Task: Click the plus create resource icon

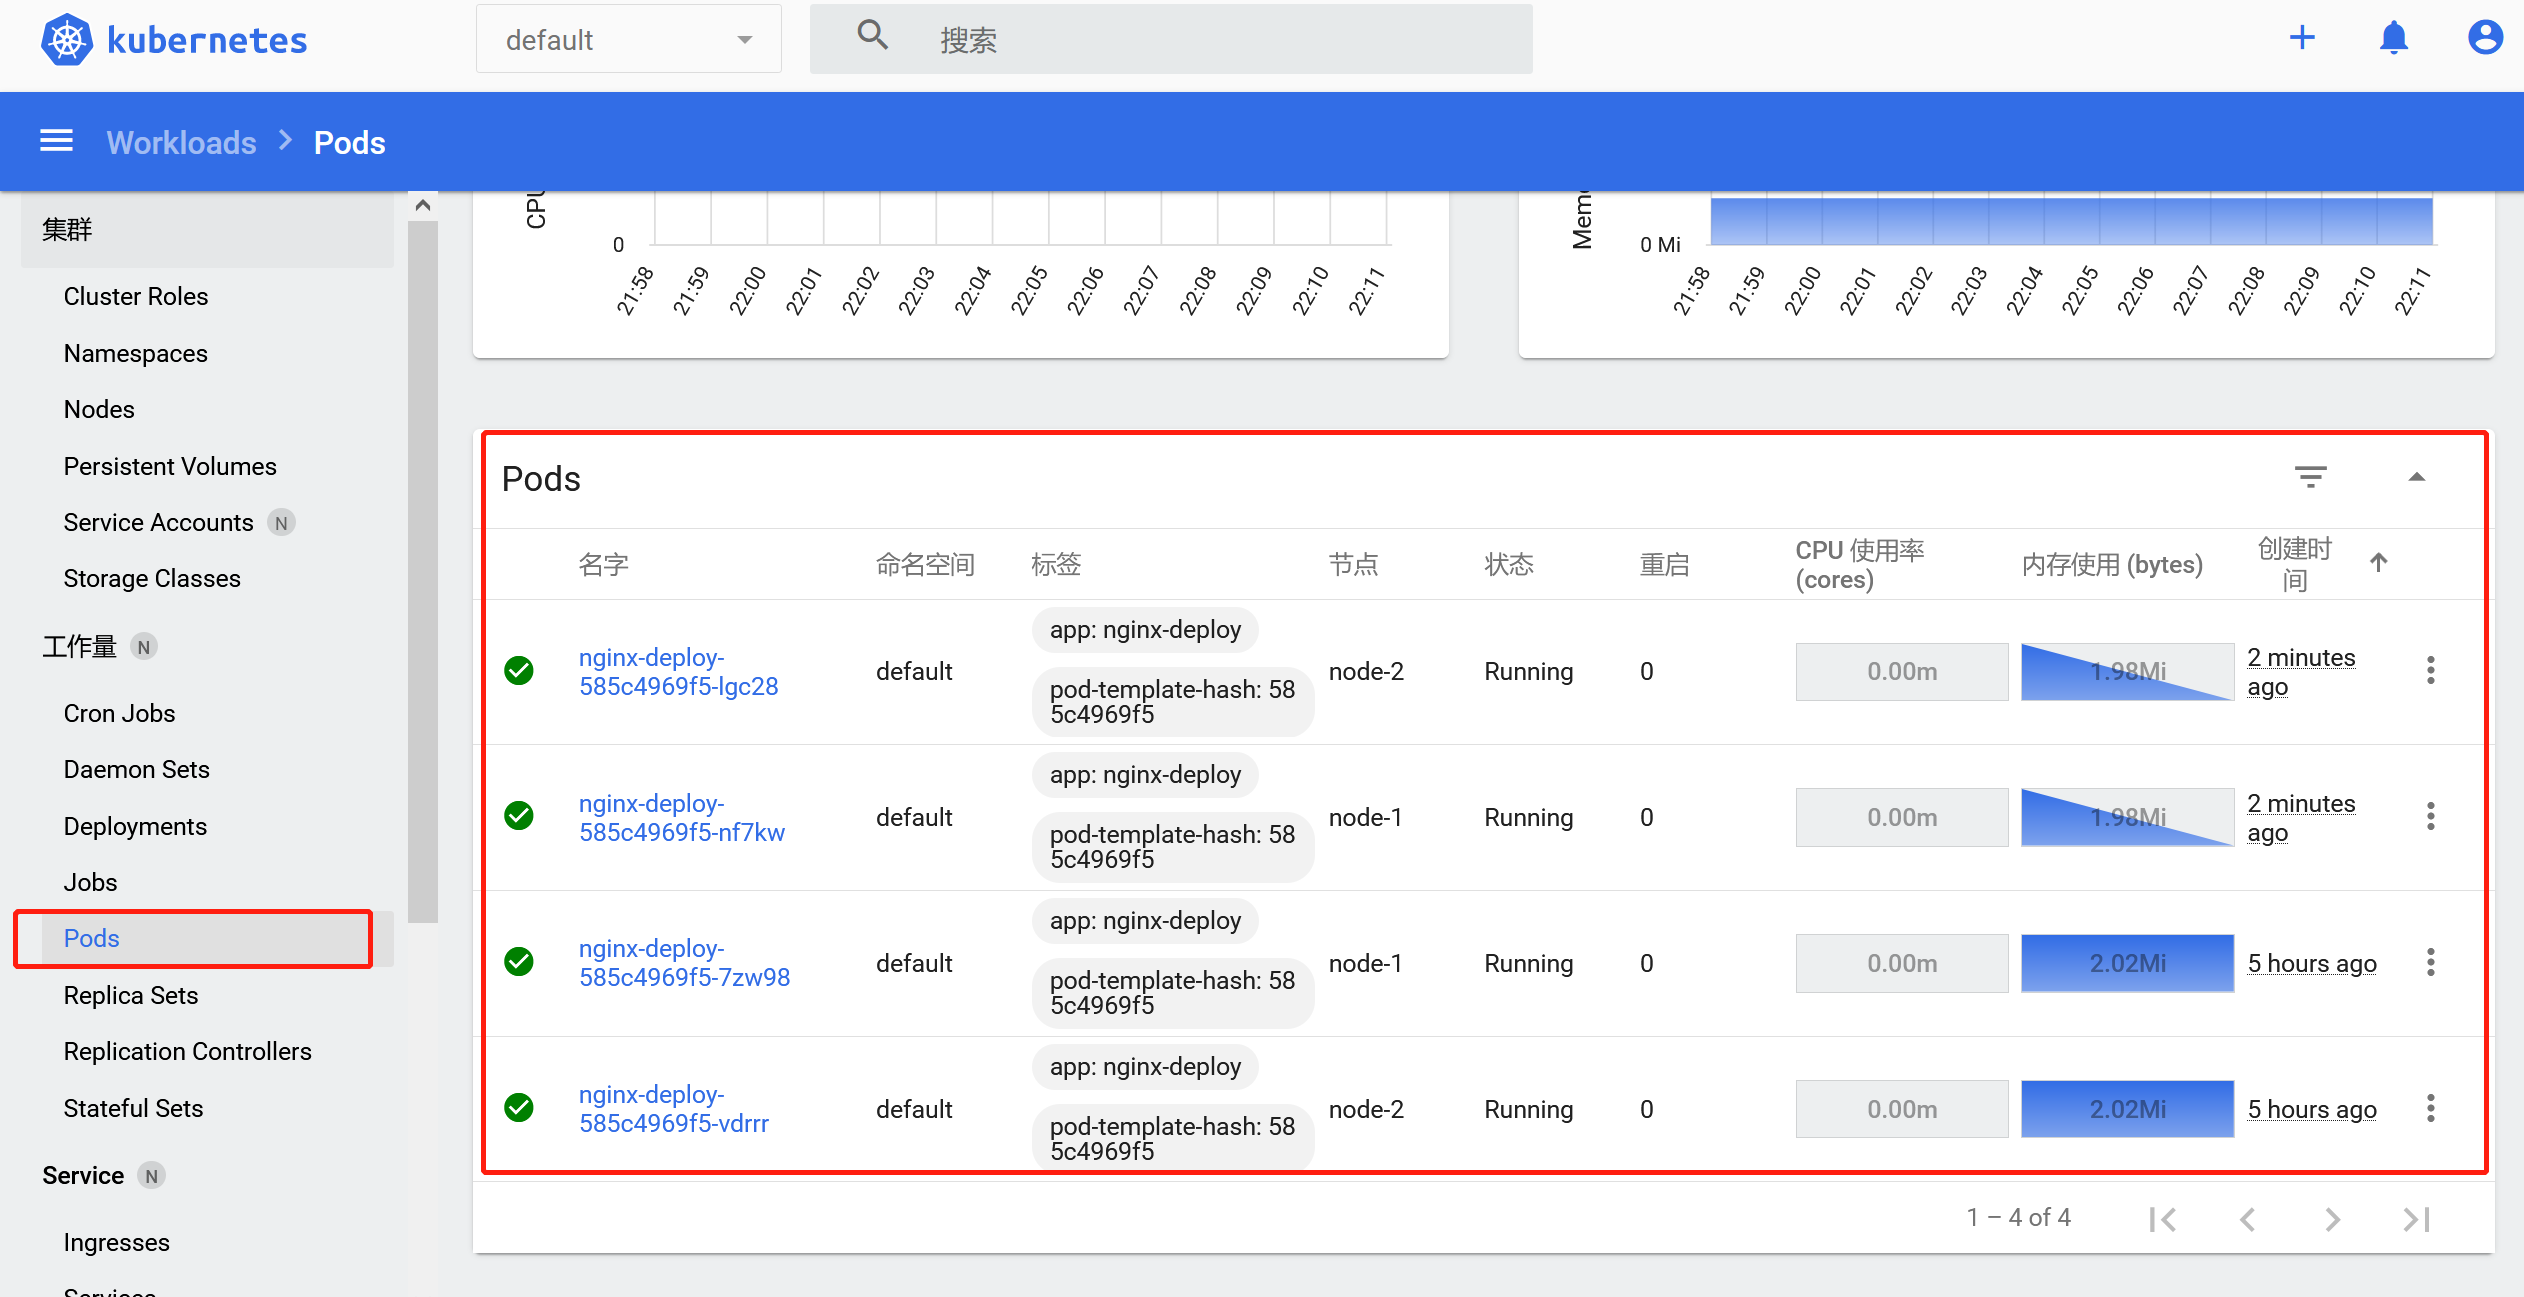Action: click(2302, 38)
